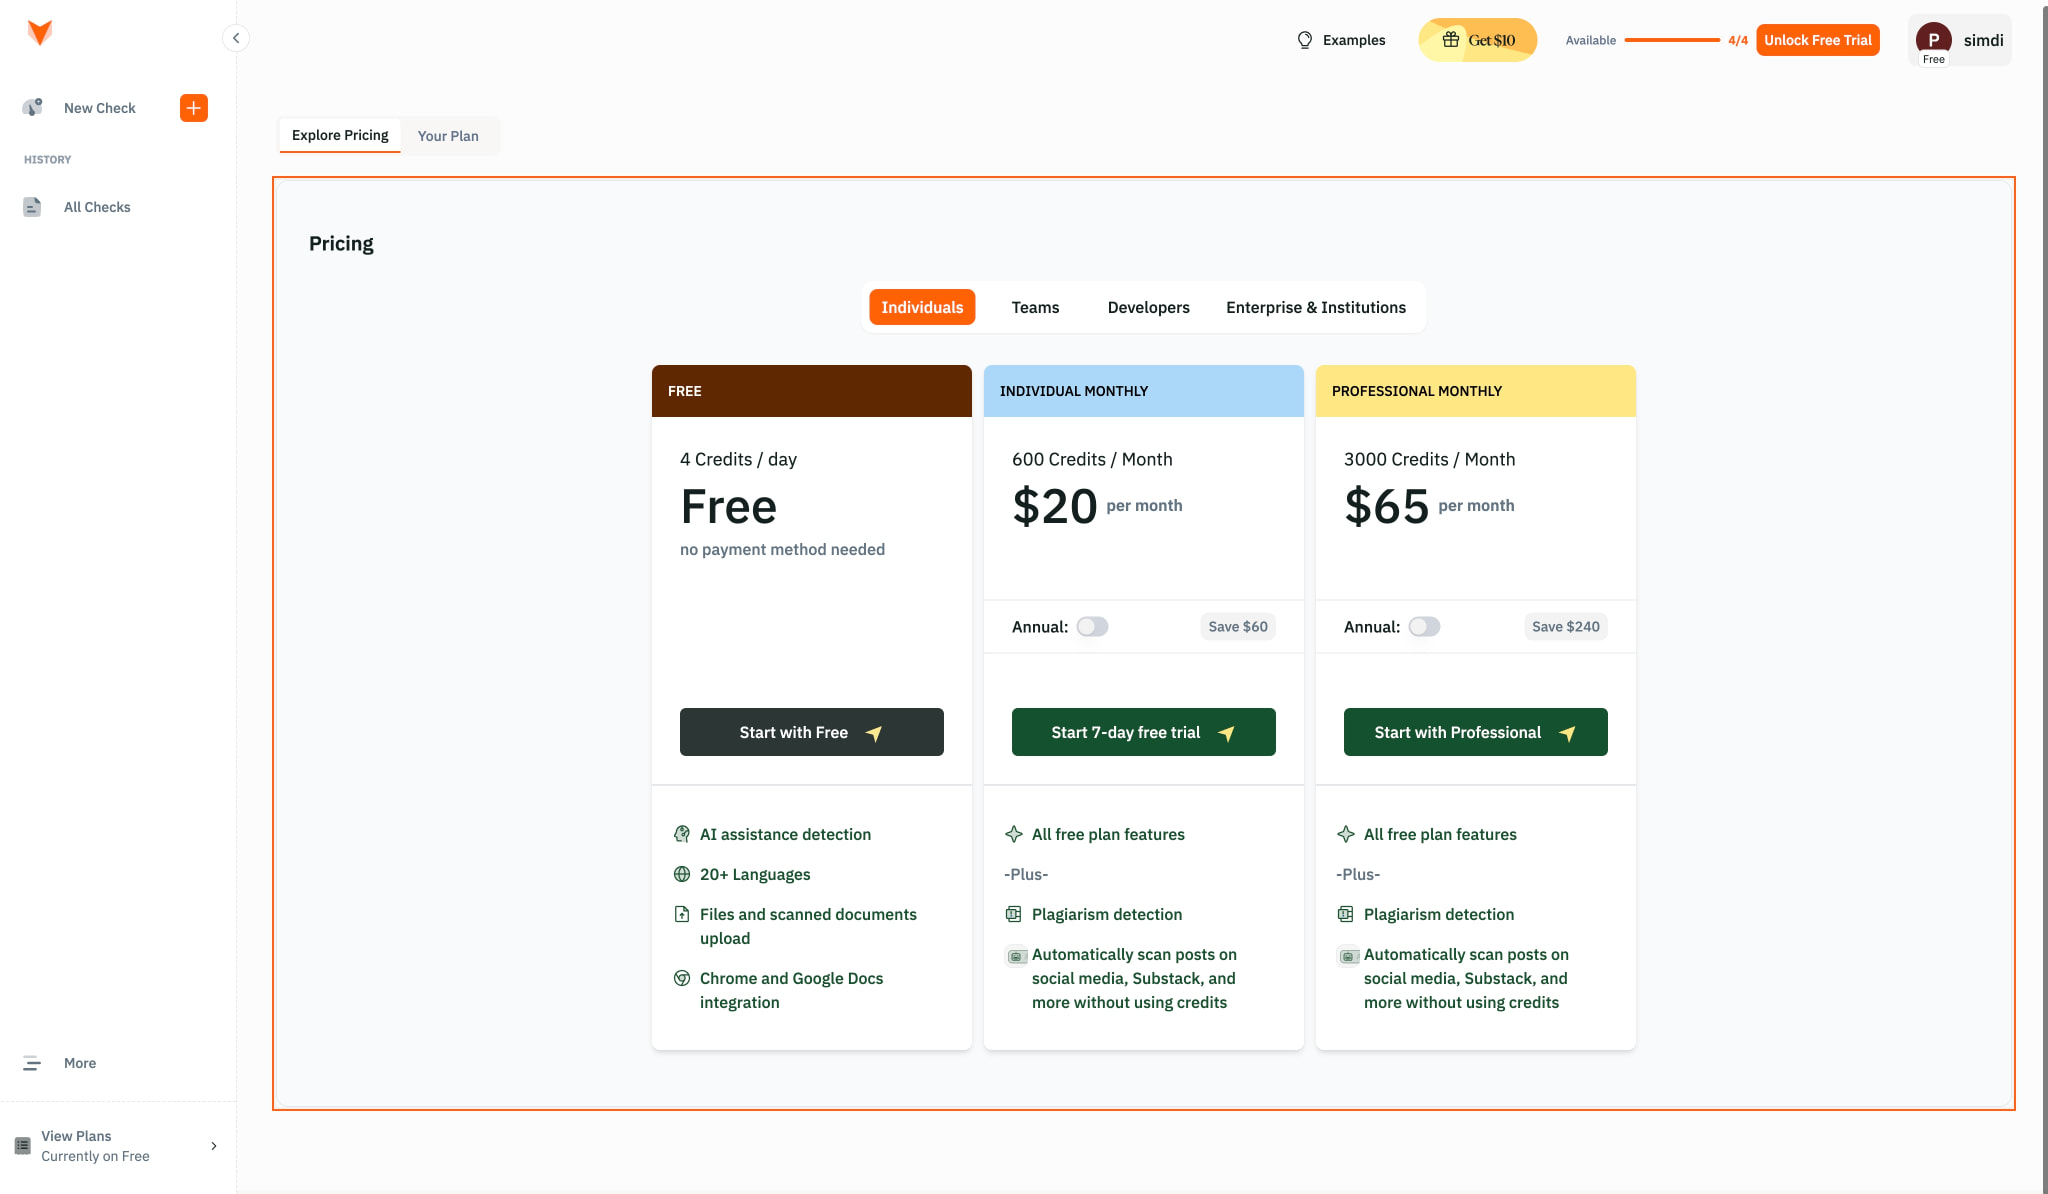The height and width of the screenshot is (1194, 2048).
Task: Click sparkle icon in Individual Monthly features
Action: point(1014,834)
